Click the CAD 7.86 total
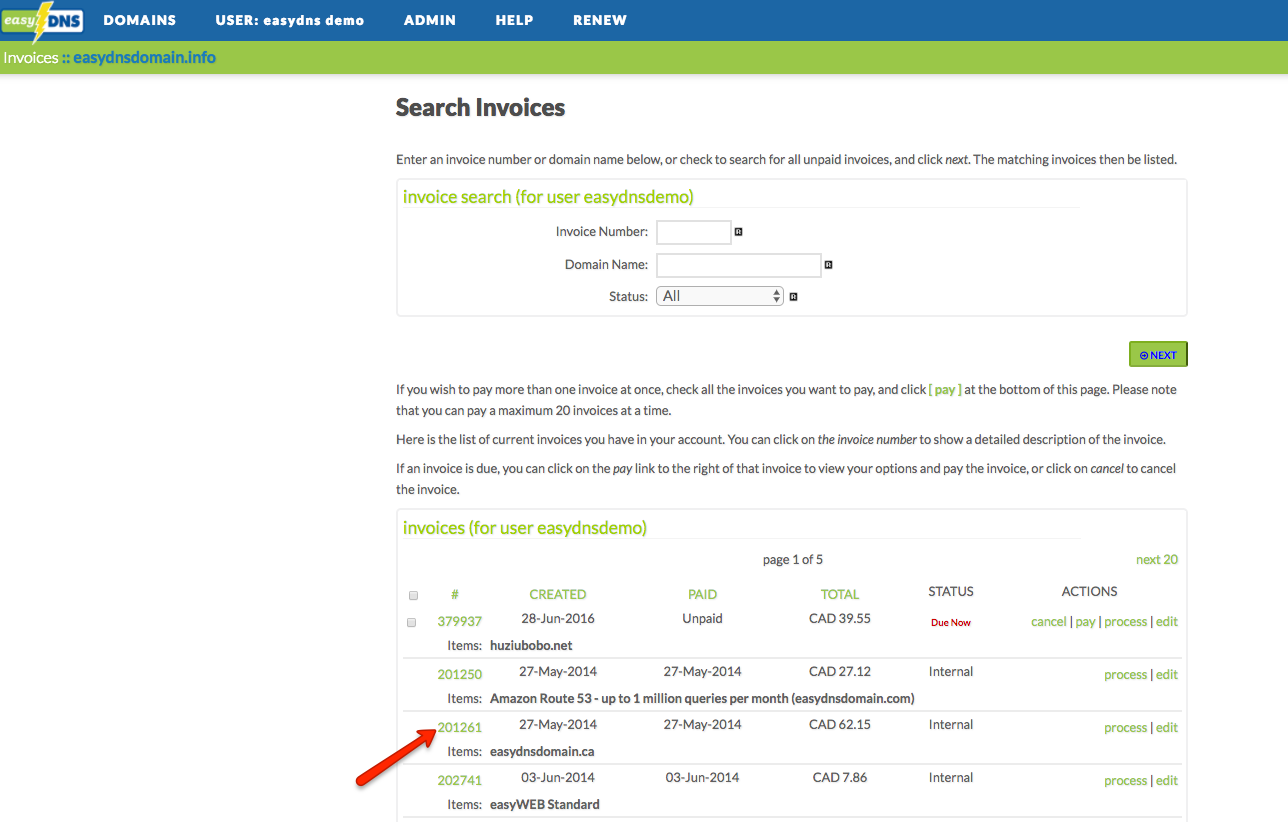The height and width of the screenshot is (822, 1288). click(840, 777)
